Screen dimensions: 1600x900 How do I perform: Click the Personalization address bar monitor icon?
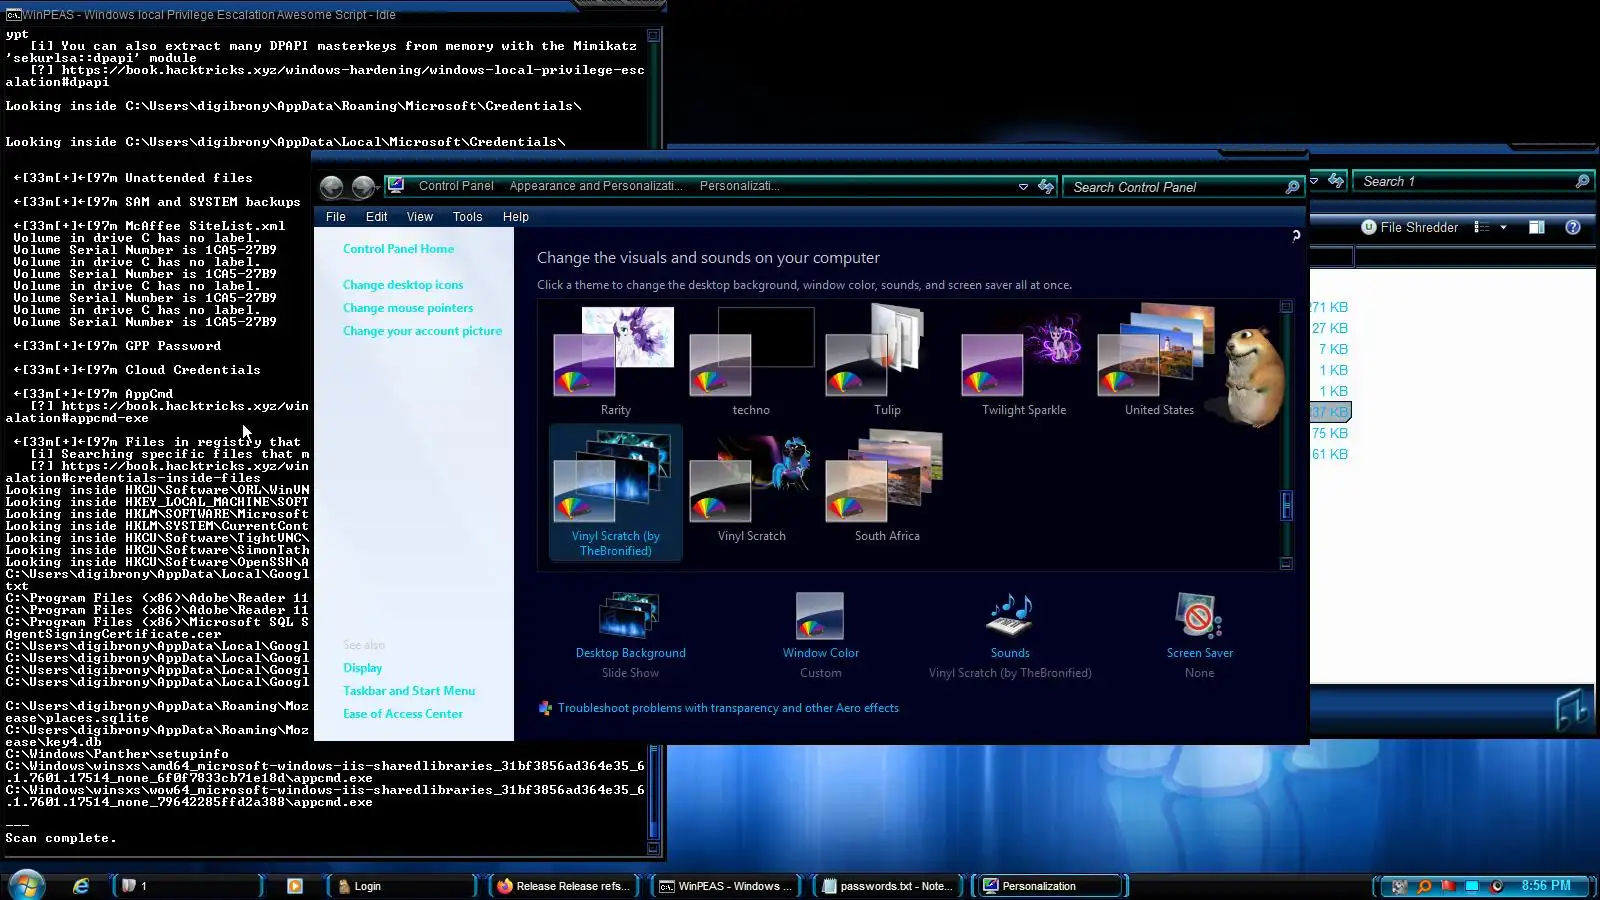(x=396, y=185)
